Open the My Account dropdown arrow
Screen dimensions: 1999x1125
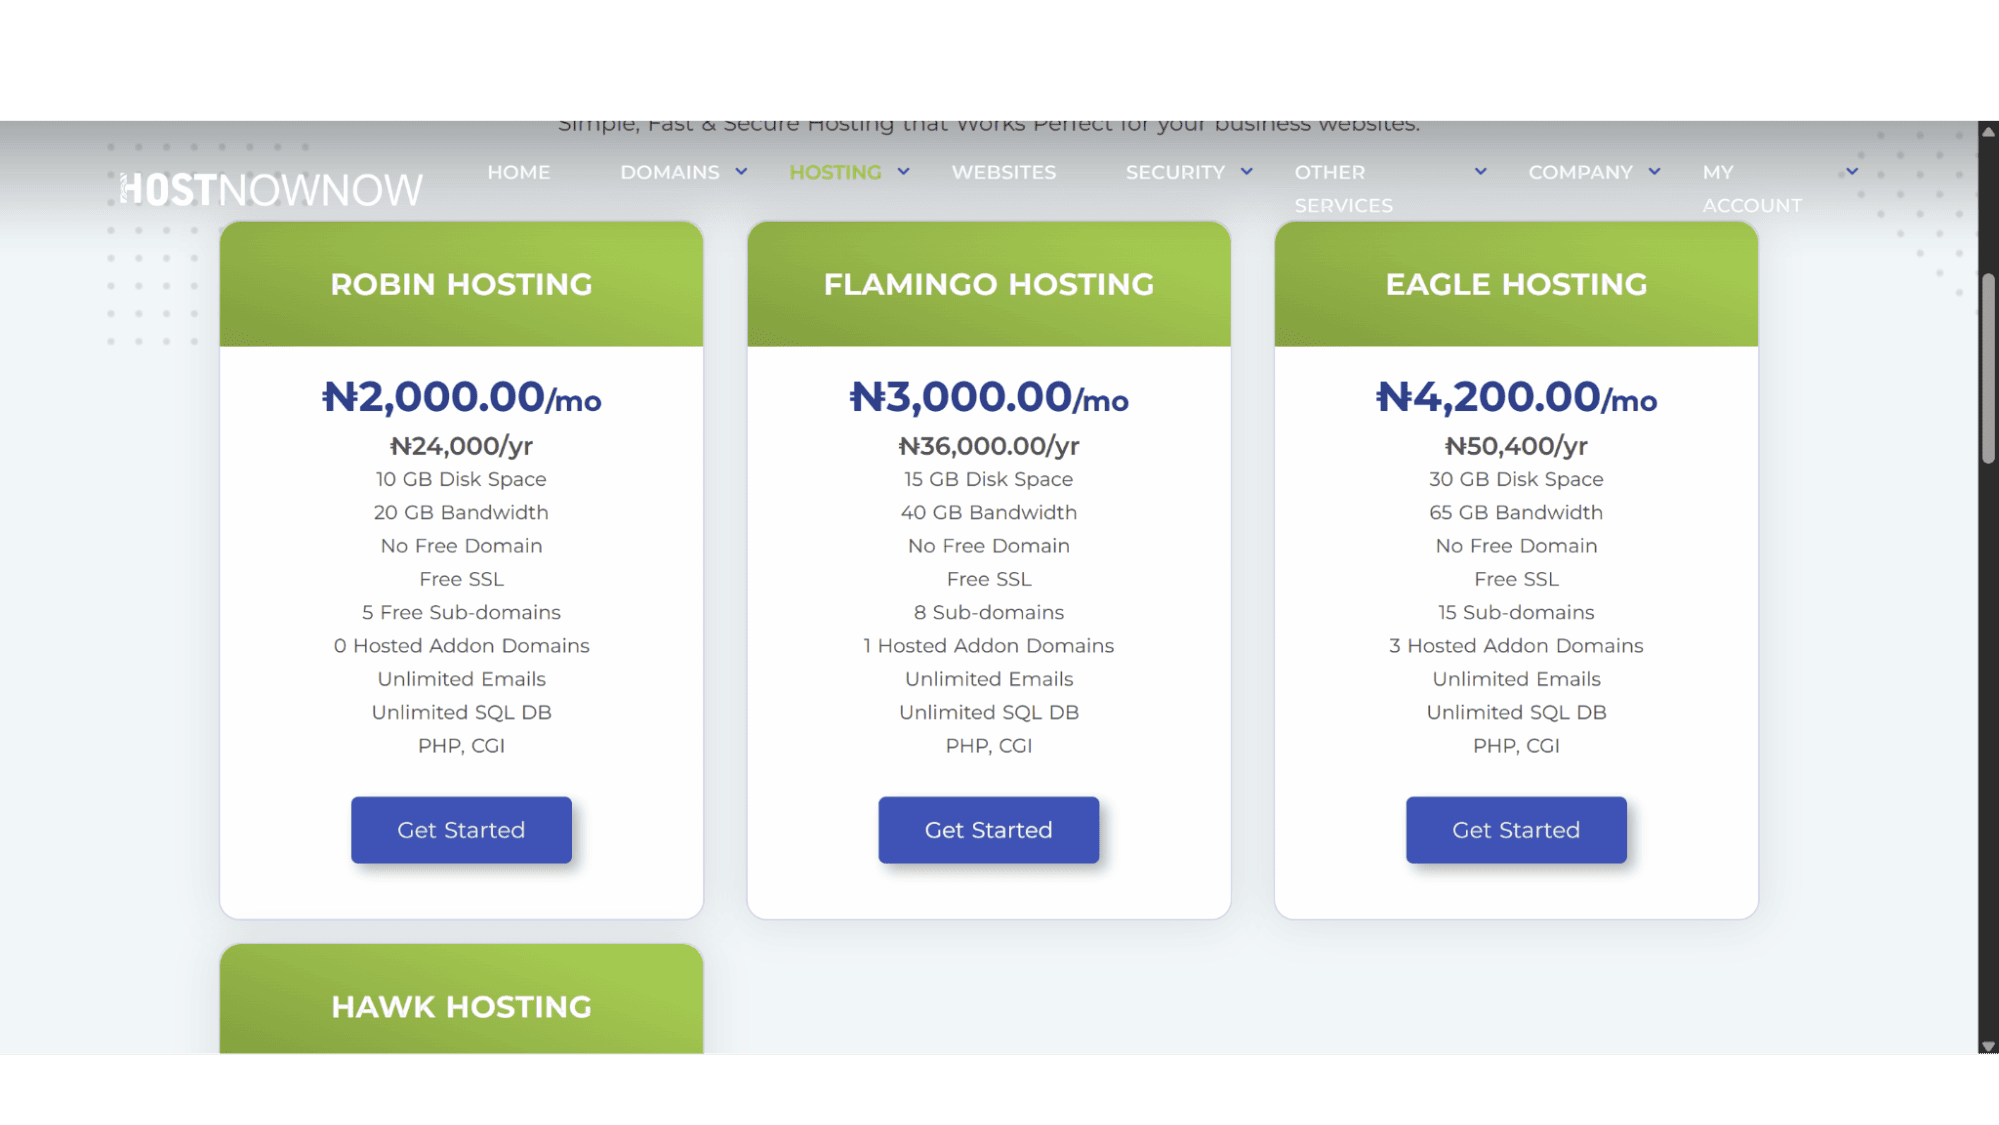[1852, 172]
